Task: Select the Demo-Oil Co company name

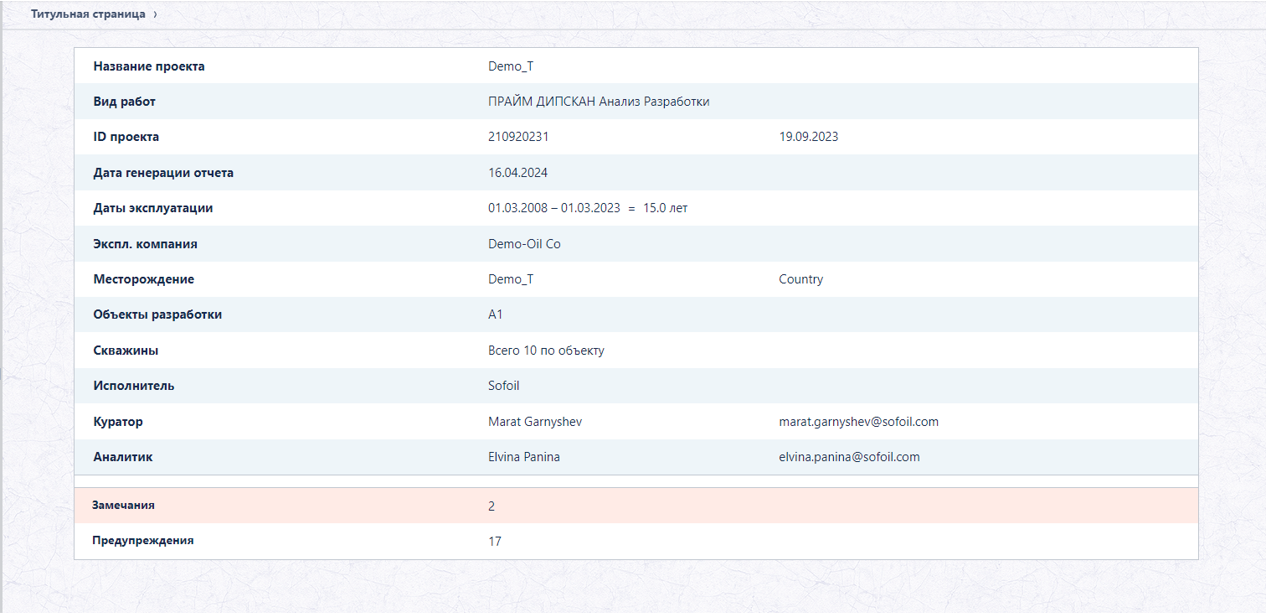Action: click(x=524, y=244)
